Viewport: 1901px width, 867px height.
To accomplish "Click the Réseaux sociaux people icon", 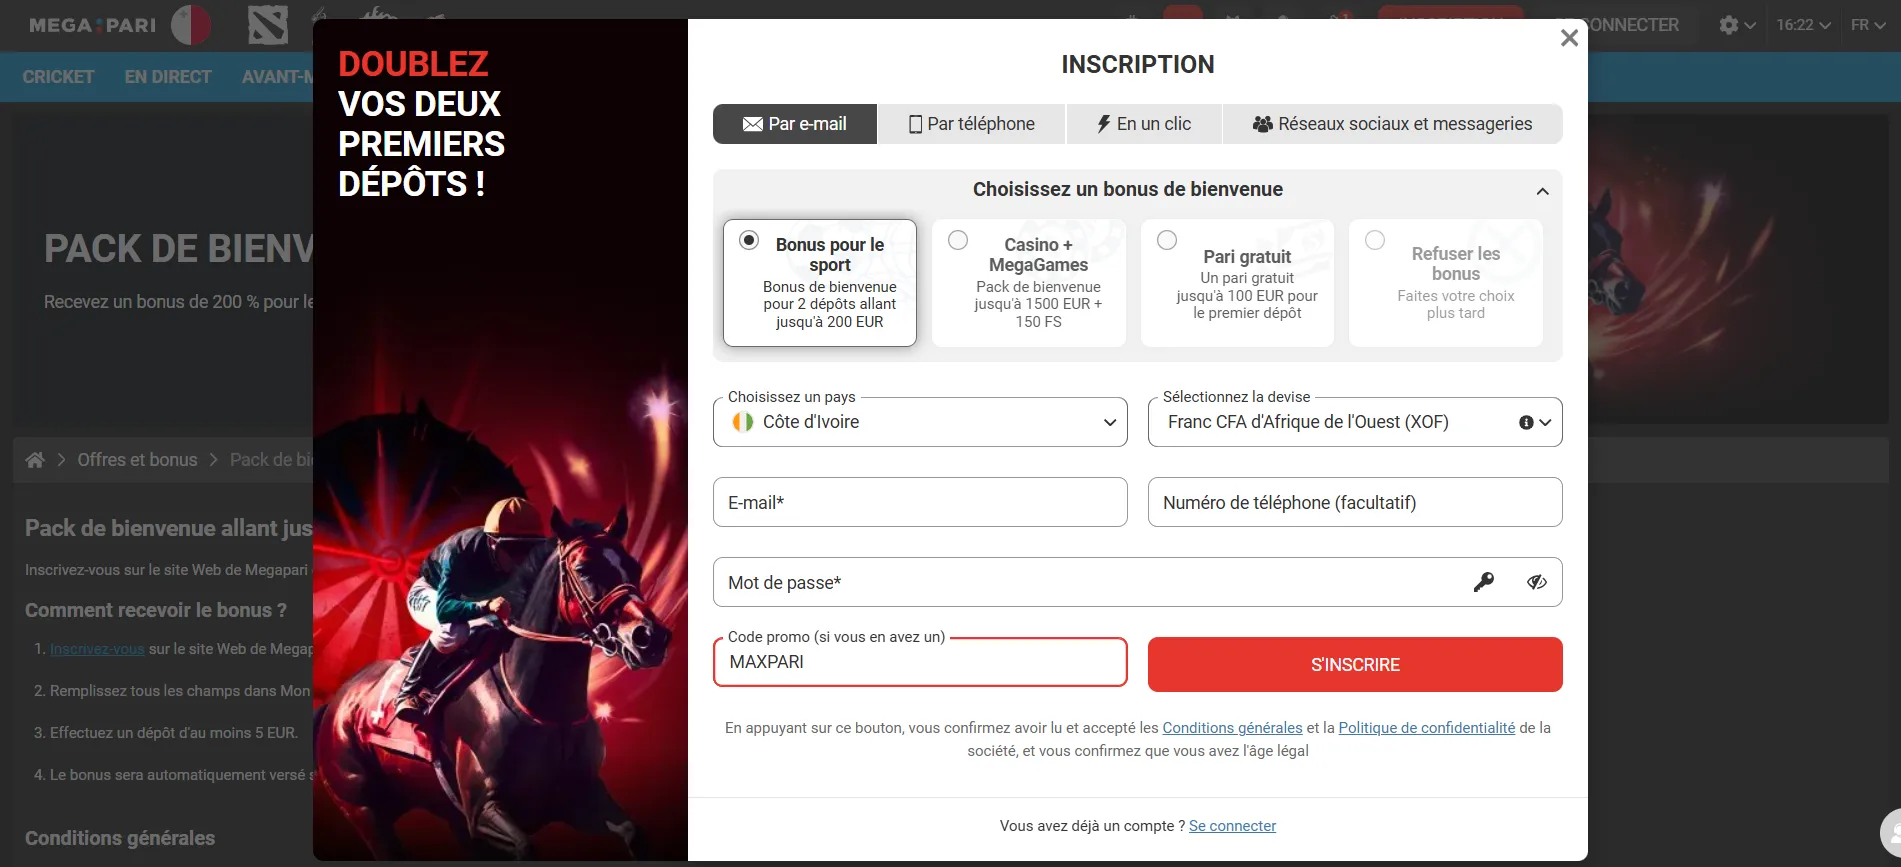I will pyautogui.click(x=1263, y=124).
